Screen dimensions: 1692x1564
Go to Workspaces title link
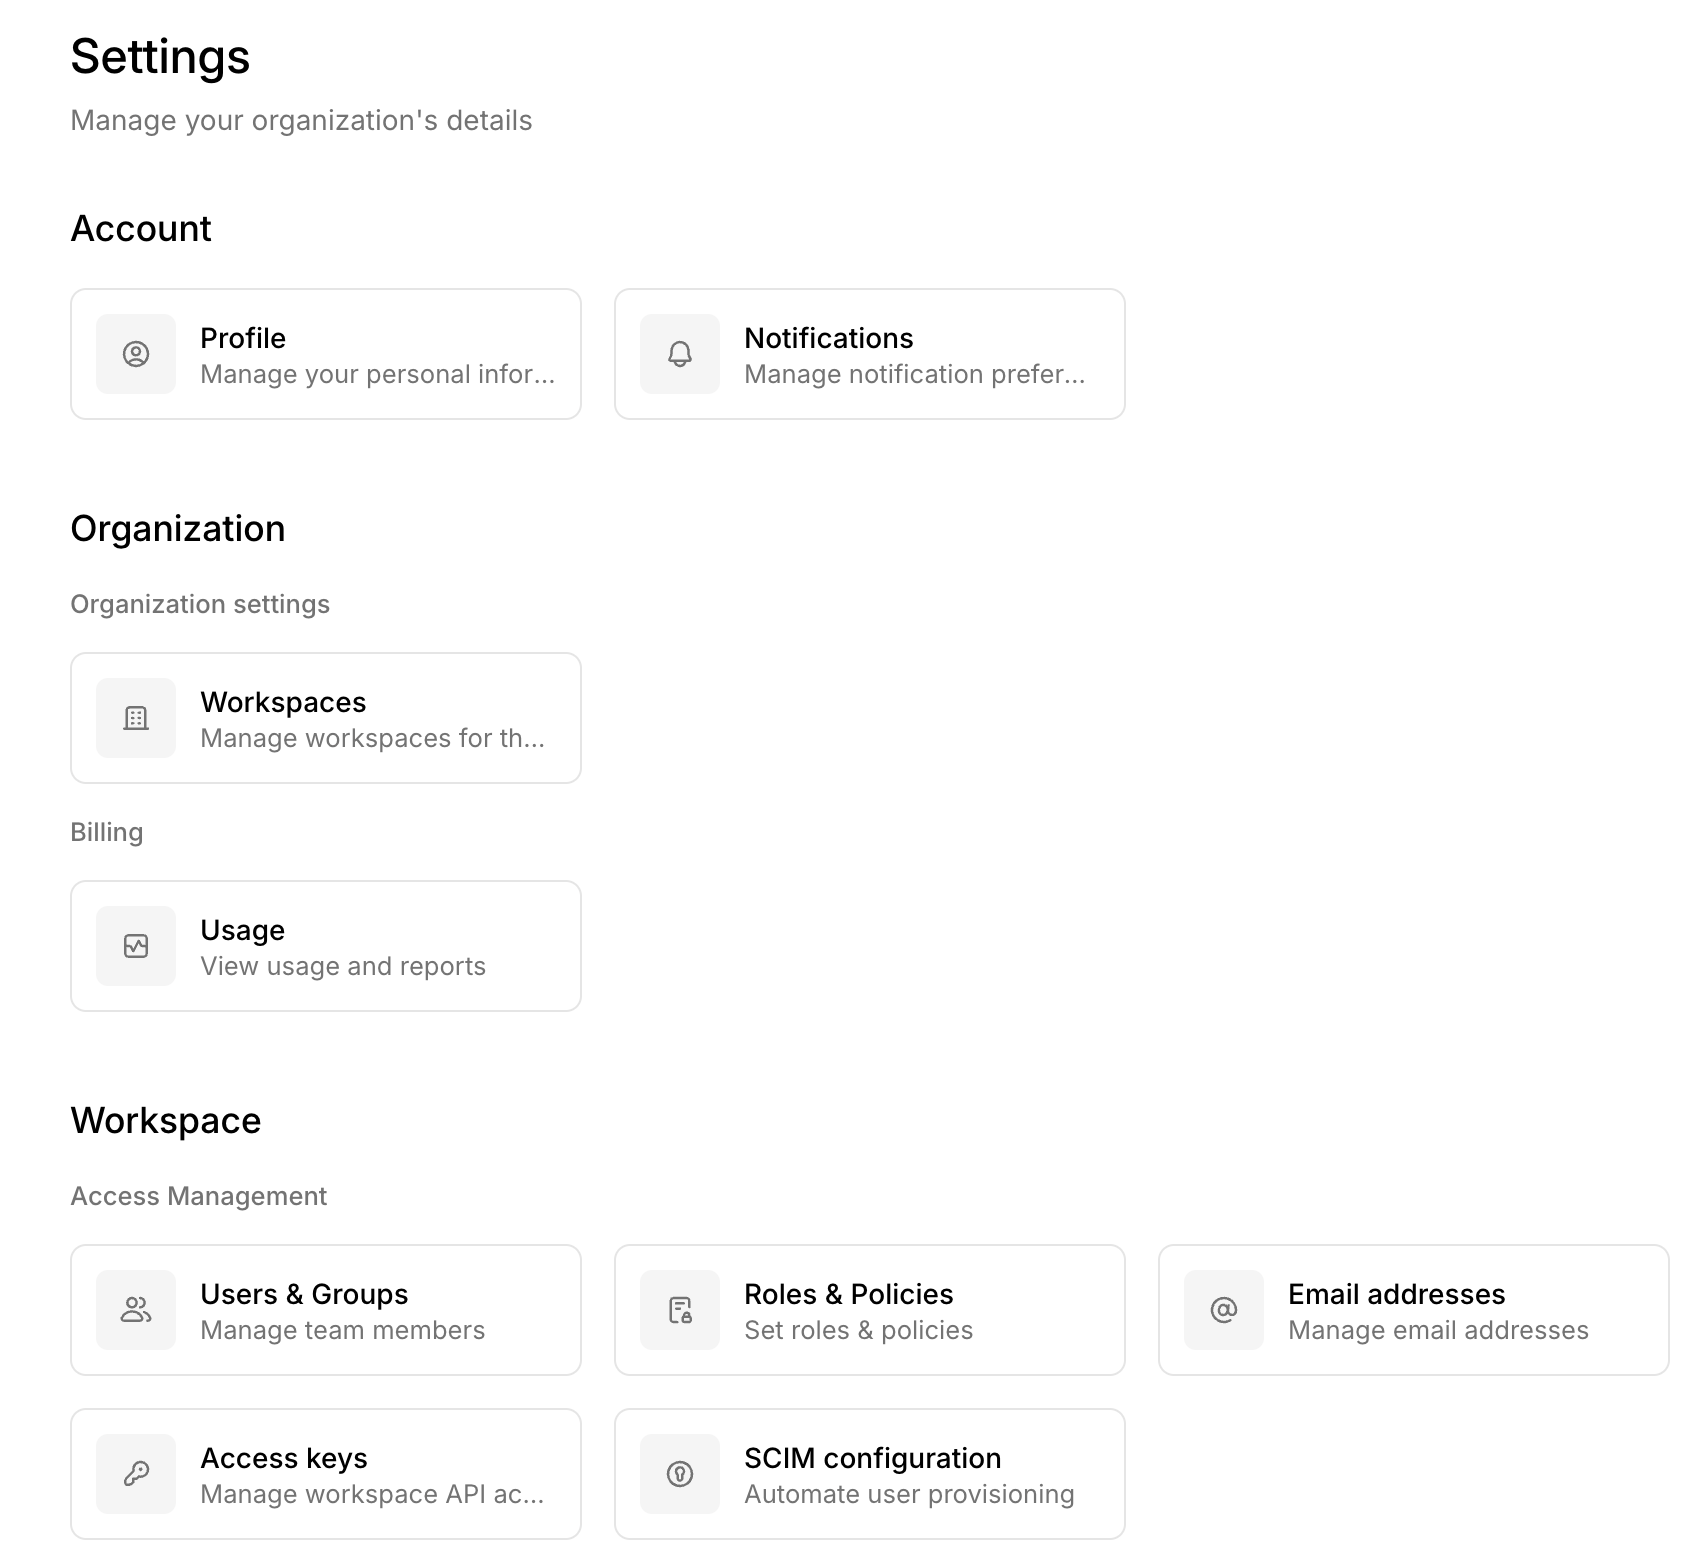283,702
